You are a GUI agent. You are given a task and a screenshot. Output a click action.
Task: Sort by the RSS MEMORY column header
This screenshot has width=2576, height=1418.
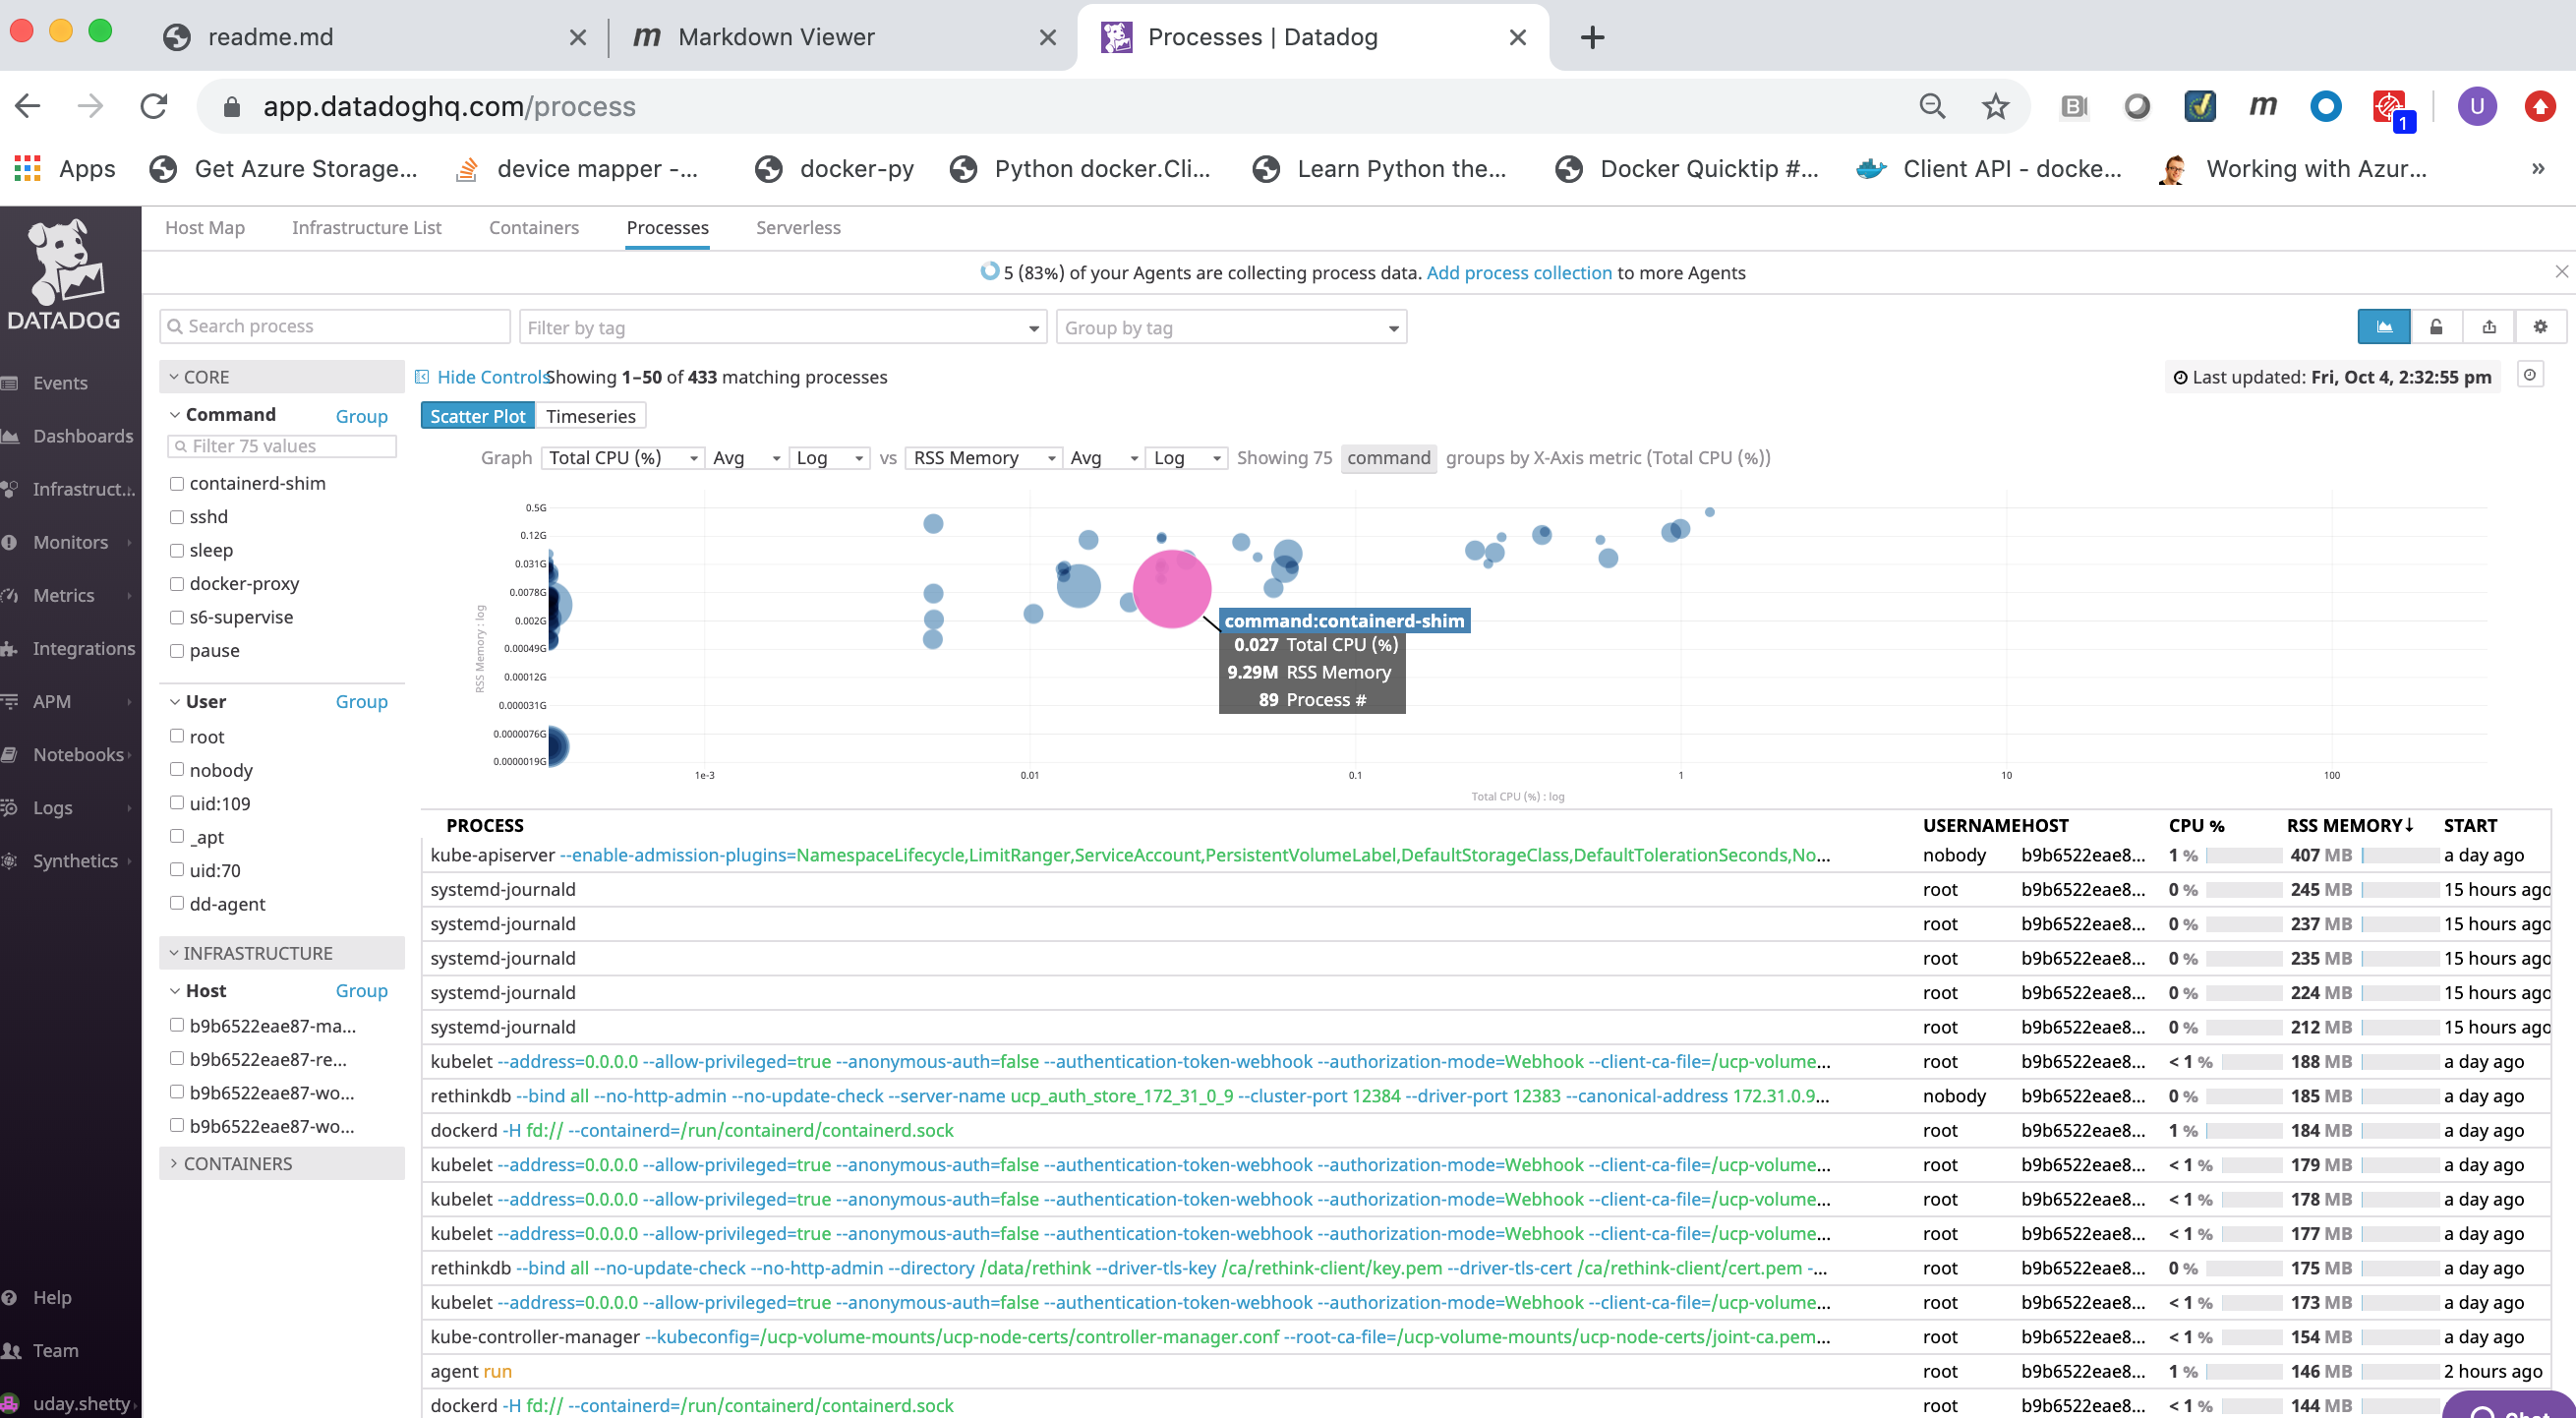coord(2349,825)
